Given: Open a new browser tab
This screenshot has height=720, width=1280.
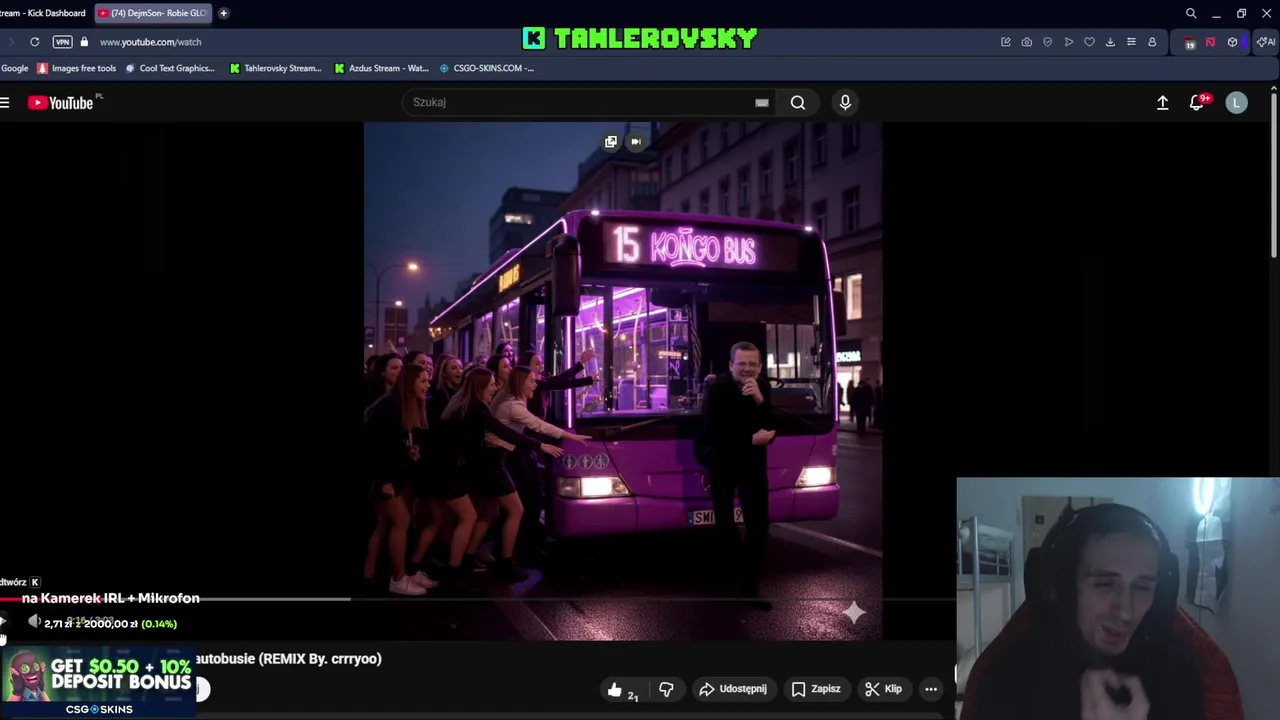Looking at the screenshot, I should [223, 13].
